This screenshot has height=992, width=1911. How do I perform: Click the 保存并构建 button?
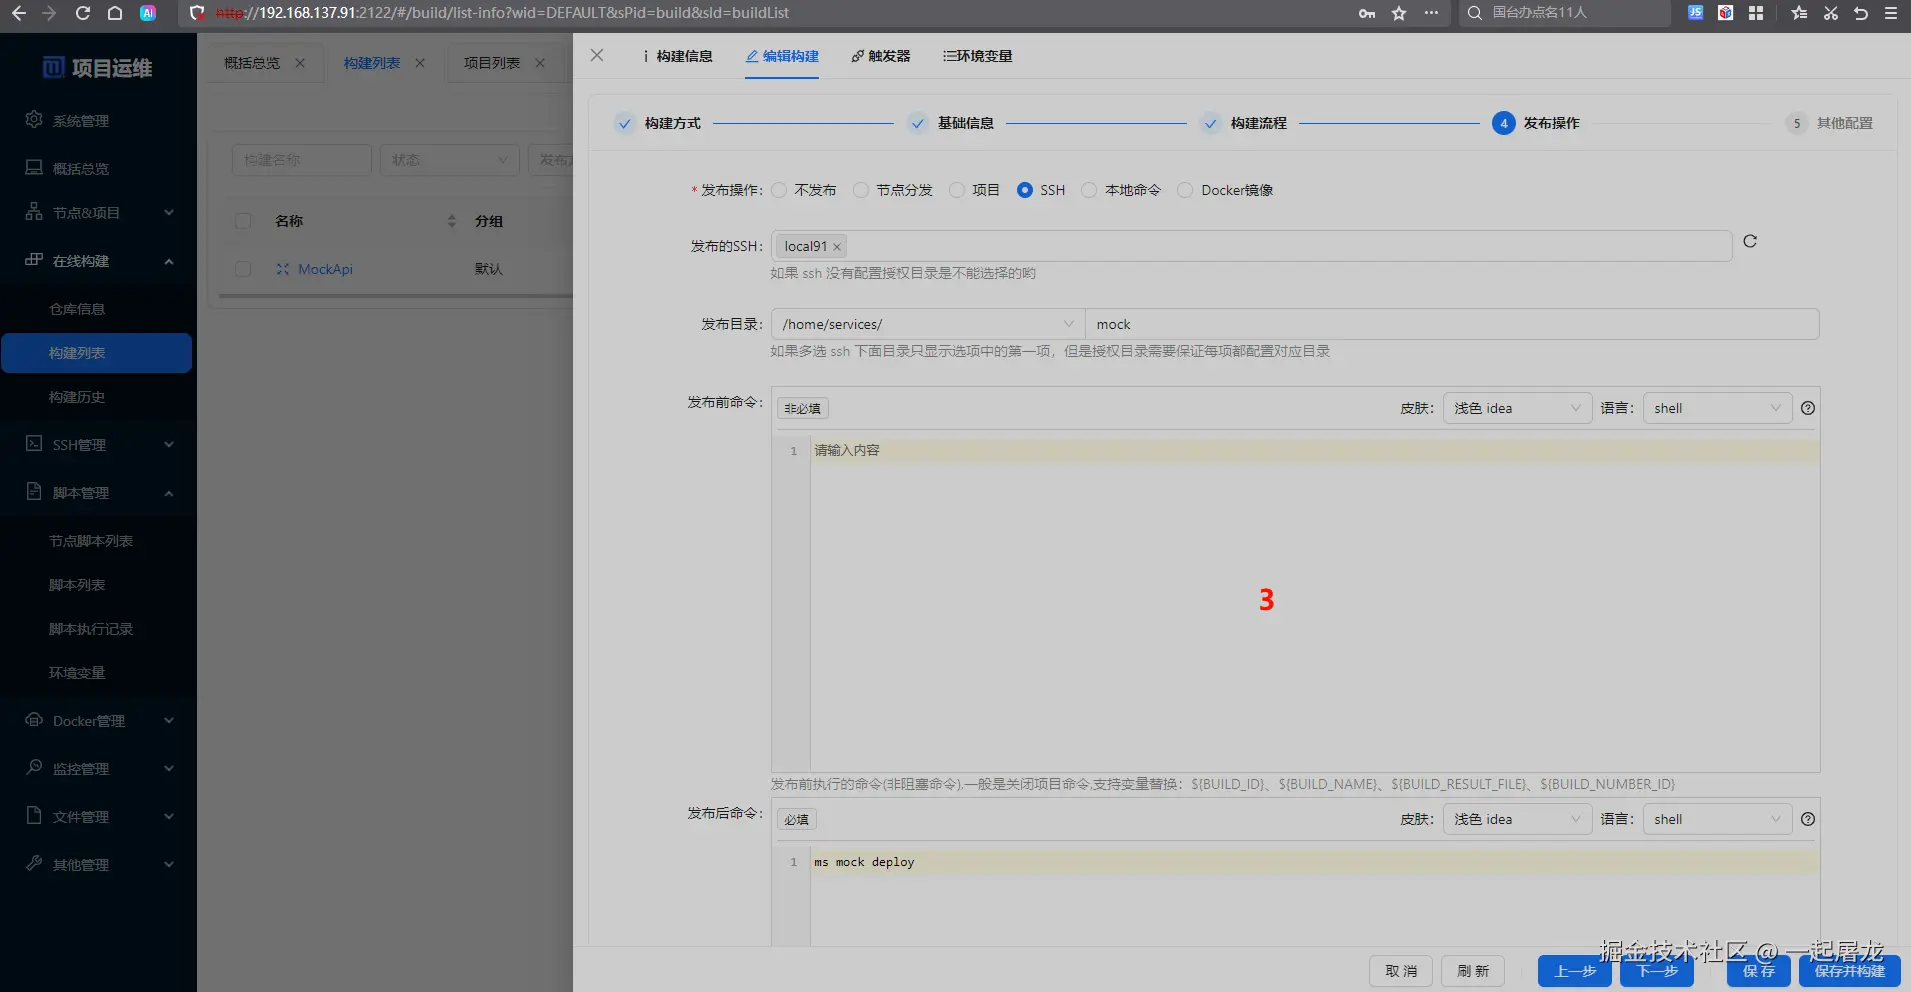click(x=1850, y=971)
